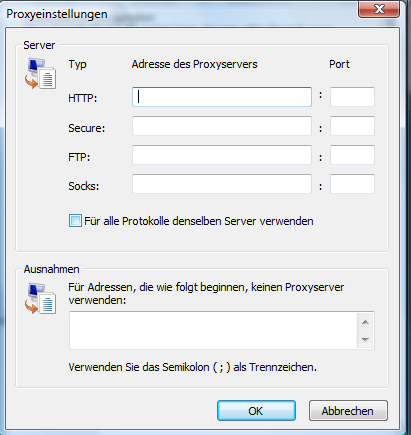Viewport: 411px width, 435px height.
Task: Click the Ausnahmen section computer icon
Action: coord(40,298)
